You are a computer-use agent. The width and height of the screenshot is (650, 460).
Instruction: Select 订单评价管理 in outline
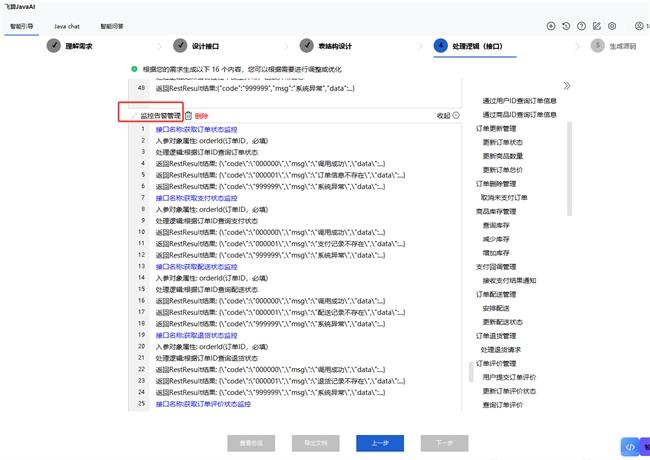pos(496,364)
